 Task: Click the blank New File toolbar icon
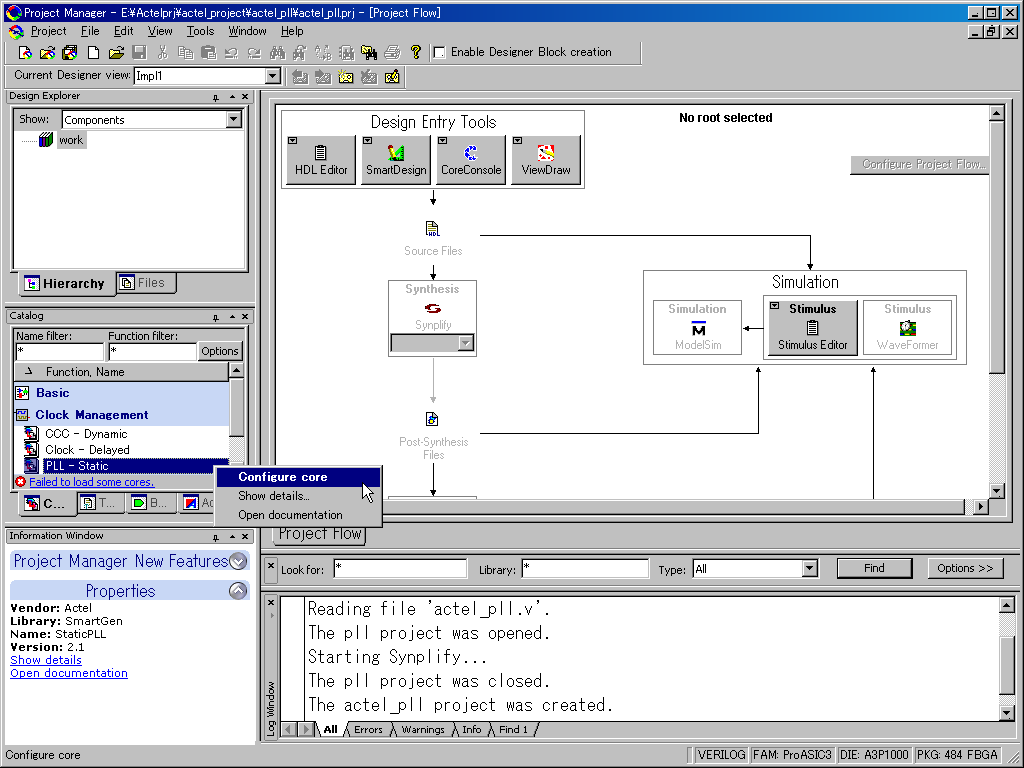(x=93, y=52)
